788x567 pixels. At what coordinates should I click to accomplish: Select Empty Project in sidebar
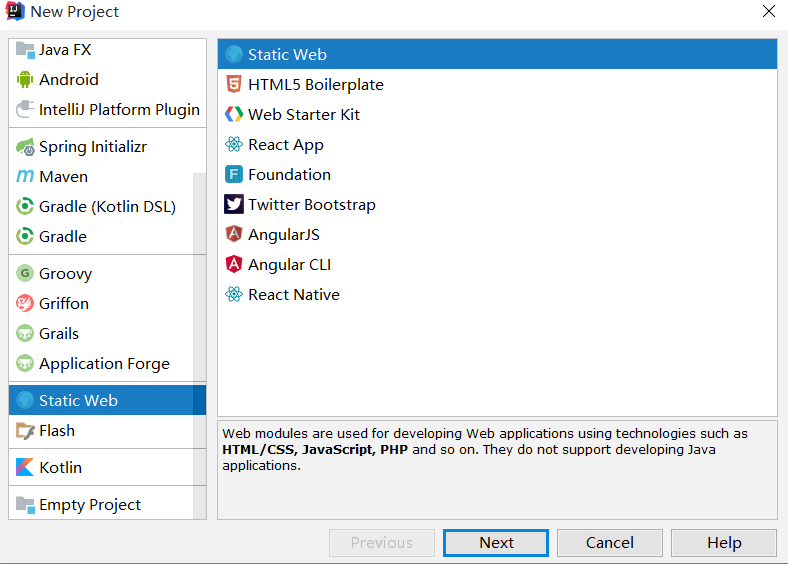pos(90,505)
